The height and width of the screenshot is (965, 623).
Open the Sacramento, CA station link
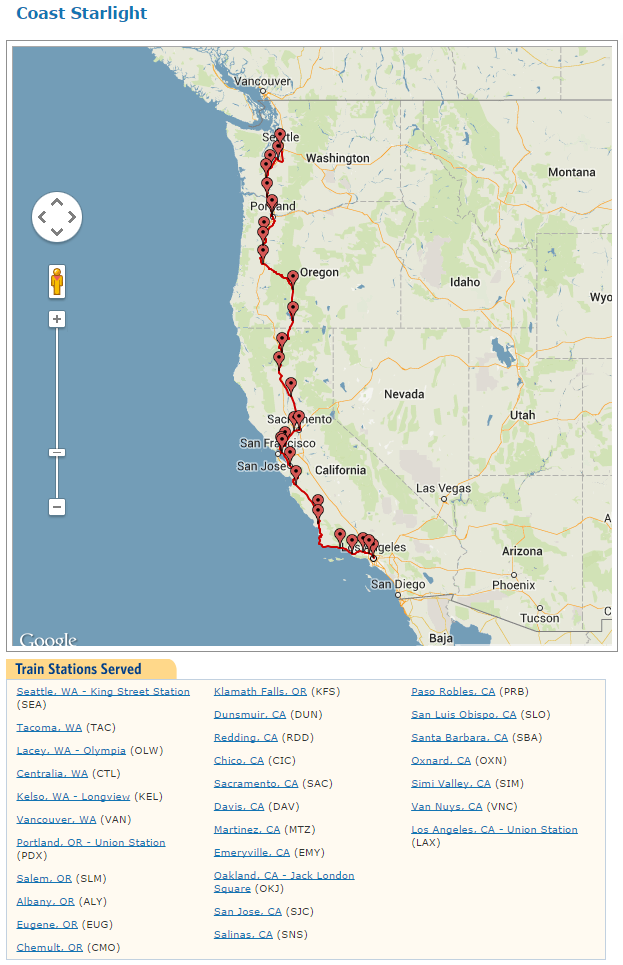256,783
